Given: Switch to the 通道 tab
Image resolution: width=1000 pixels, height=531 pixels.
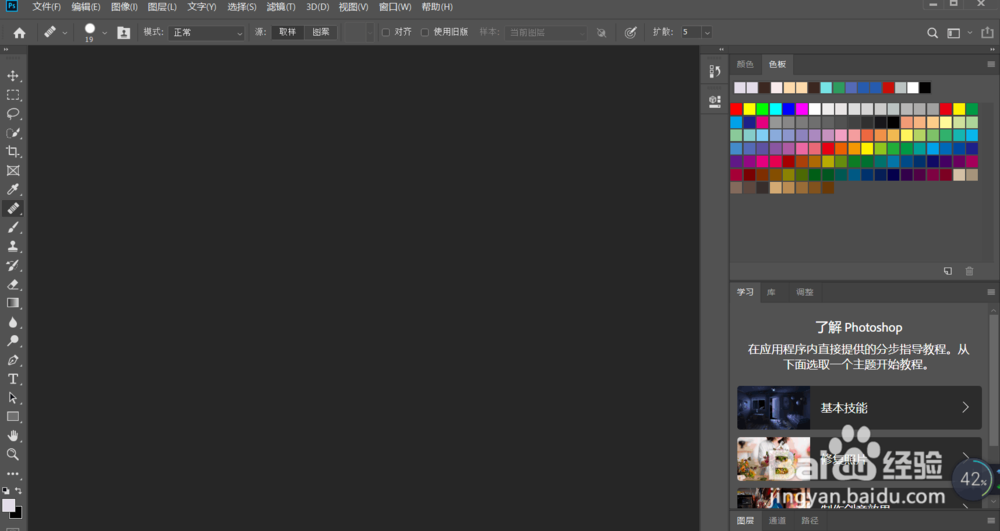Looking at the screenshot, I should 777,520.
